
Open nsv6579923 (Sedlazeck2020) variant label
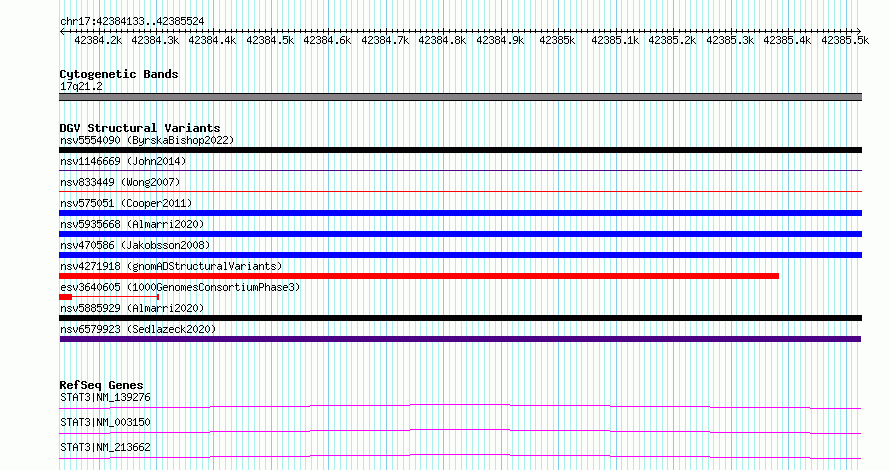(138, 329)
